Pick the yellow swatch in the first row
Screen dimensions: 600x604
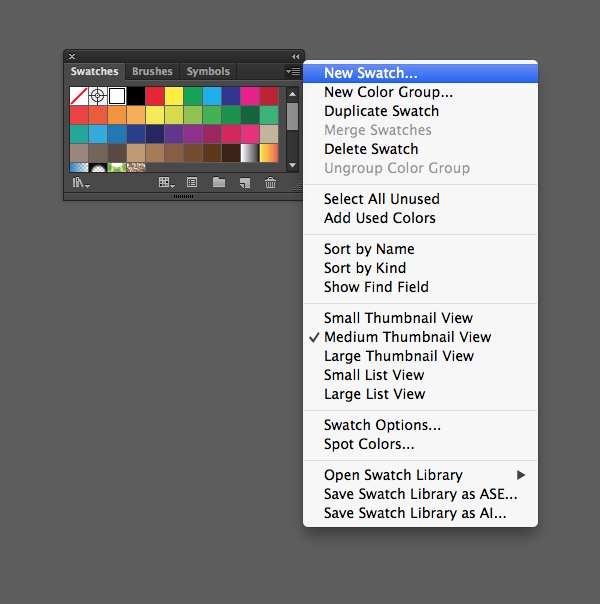[174, 96]
